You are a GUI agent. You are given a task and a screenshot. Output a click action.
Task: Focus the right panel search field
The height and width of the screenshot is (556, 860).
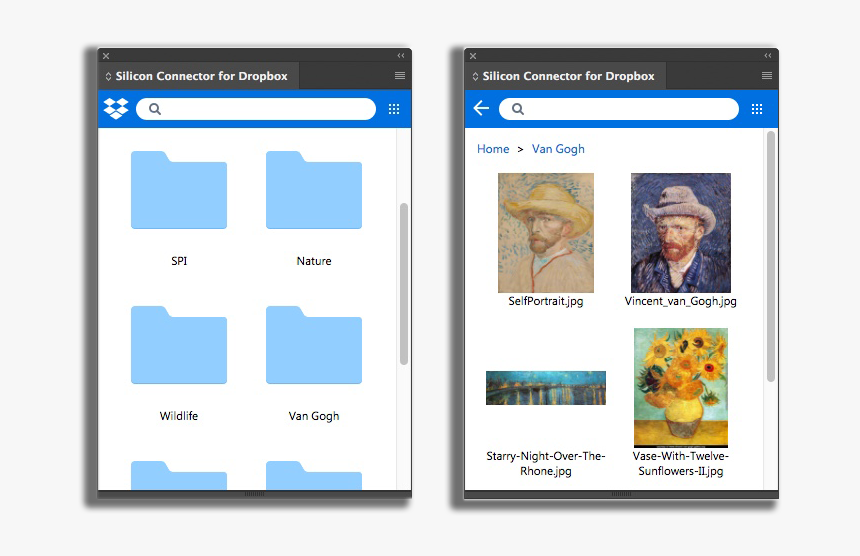(x=619, y=109)
